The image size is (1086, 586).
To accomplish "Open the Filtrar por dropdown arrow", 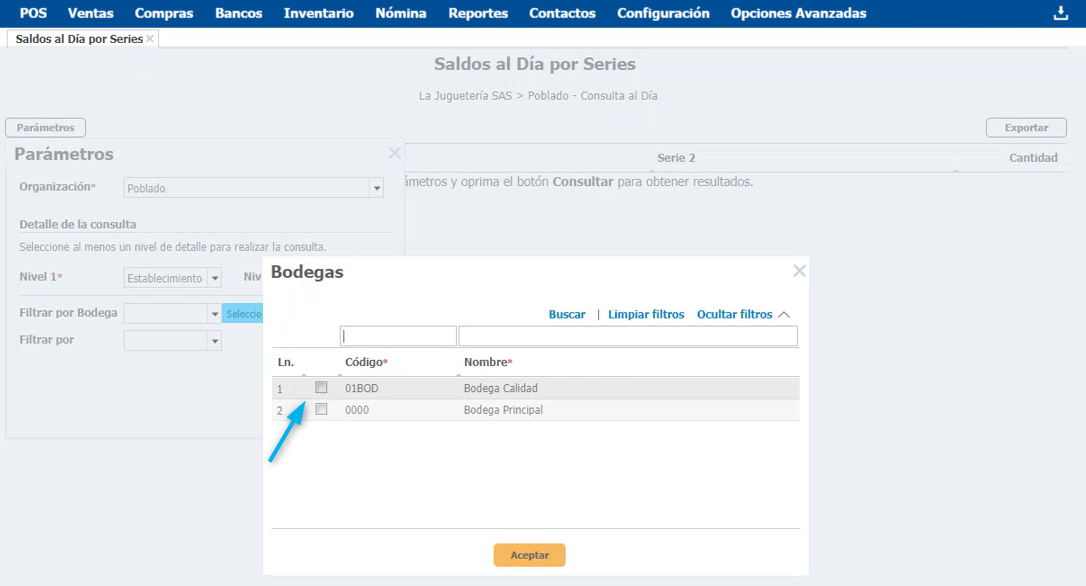I will click(x=214, y=341).
